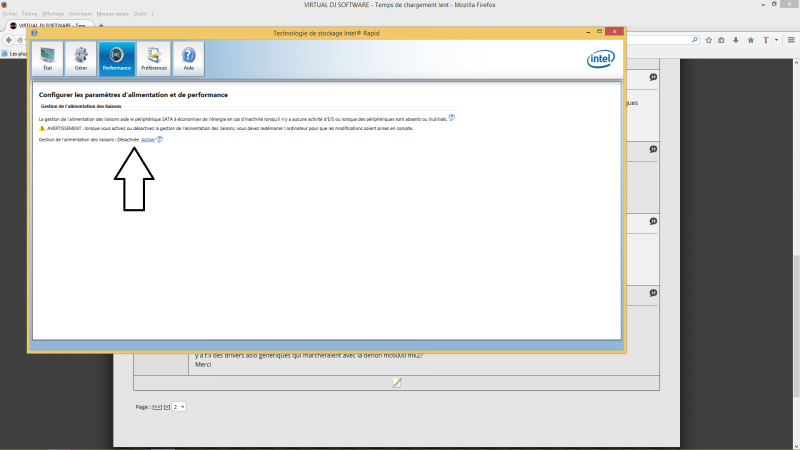800x450 pixels.
Task: Click the Firefox icon in title bar
Action: (x=4, y=4)
